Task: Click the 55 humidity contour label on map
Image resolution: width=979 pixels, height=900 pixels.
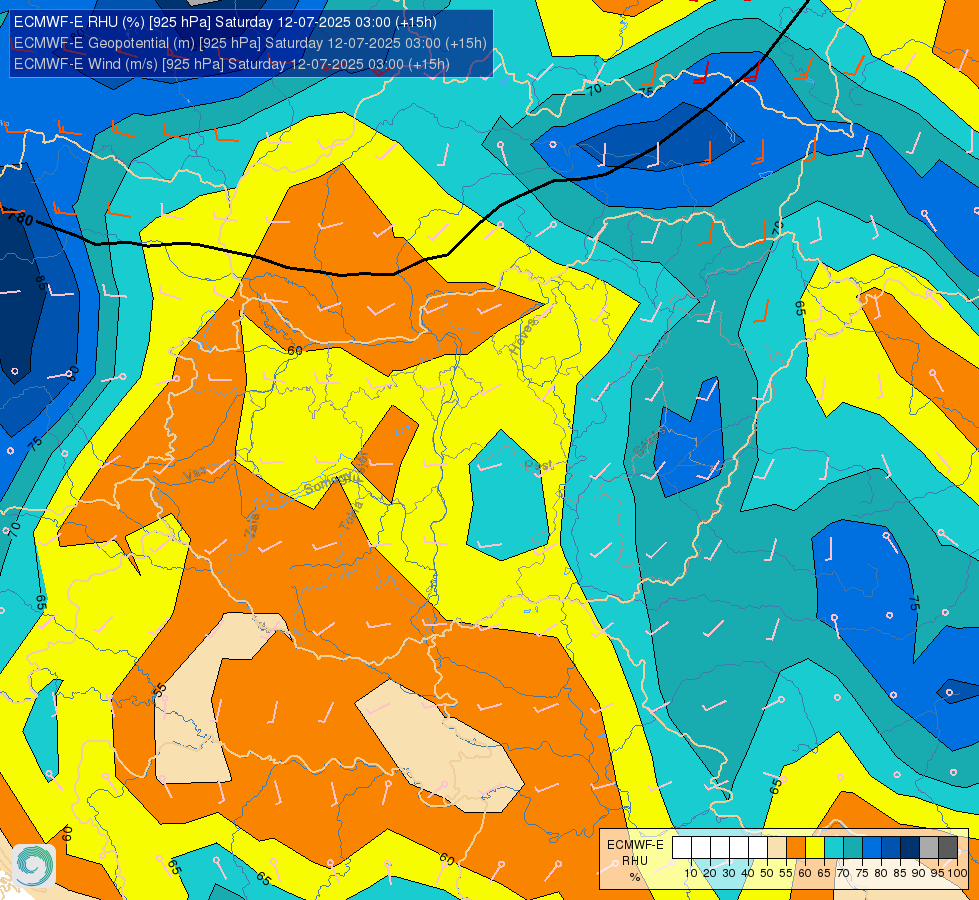Action: point(160,690)
